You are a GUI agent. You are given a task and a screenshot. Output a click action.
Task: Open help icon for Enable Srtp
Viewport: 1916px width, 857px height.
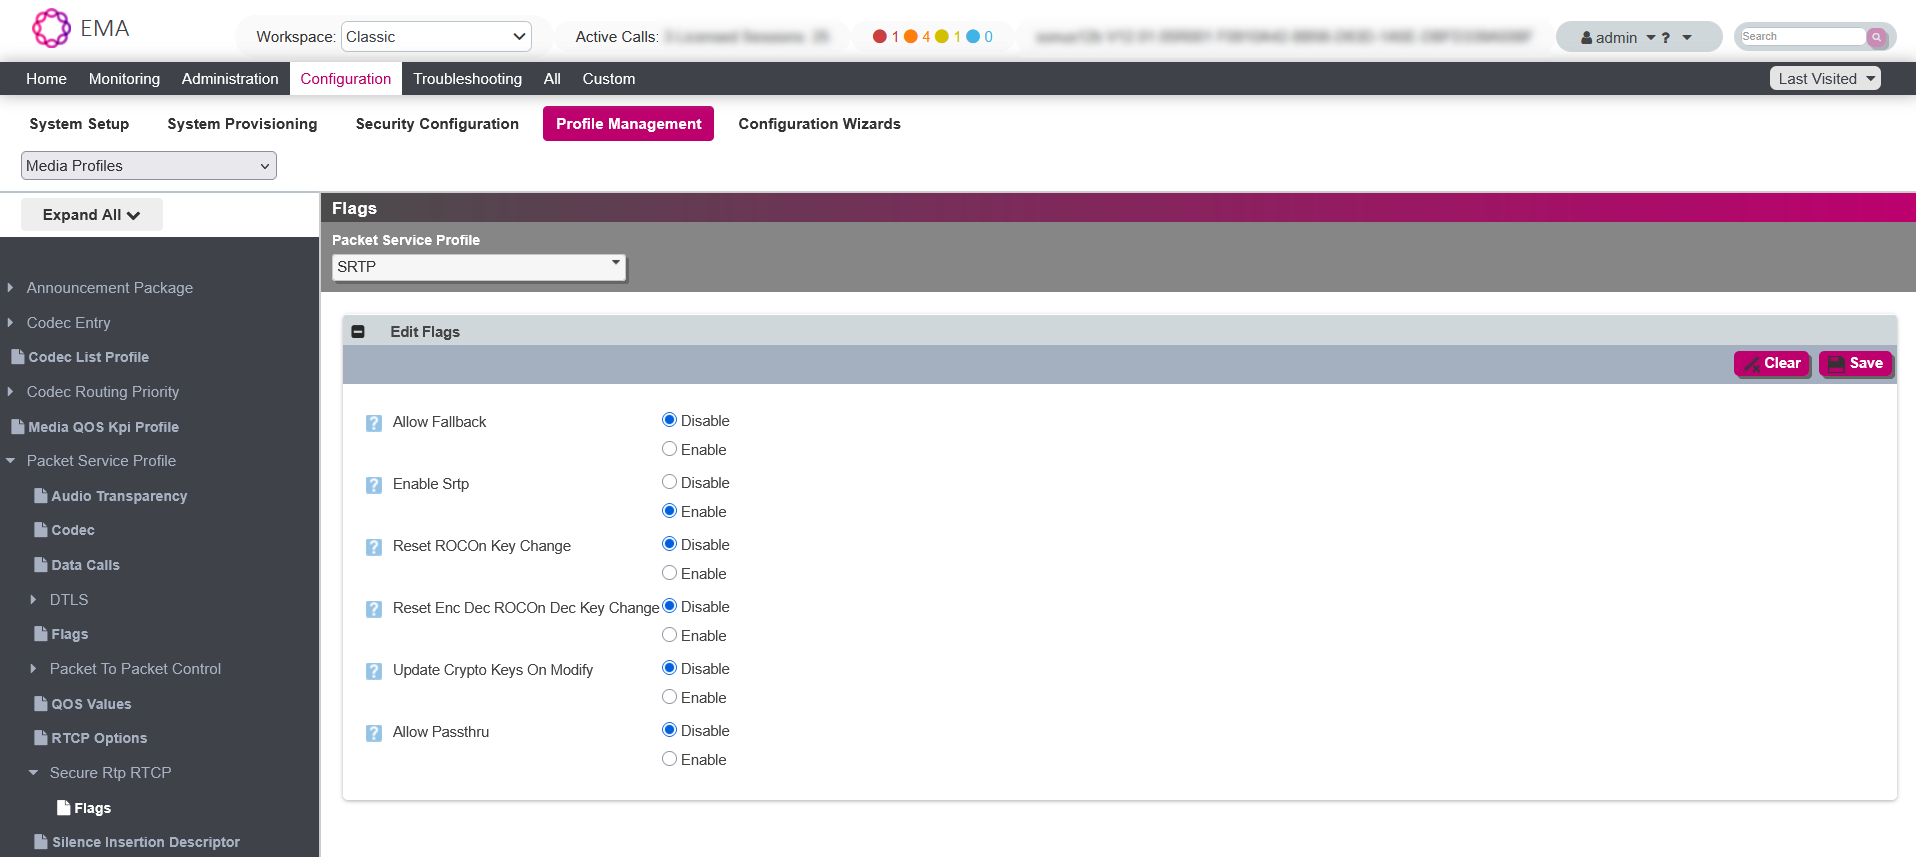pos(374,485)
